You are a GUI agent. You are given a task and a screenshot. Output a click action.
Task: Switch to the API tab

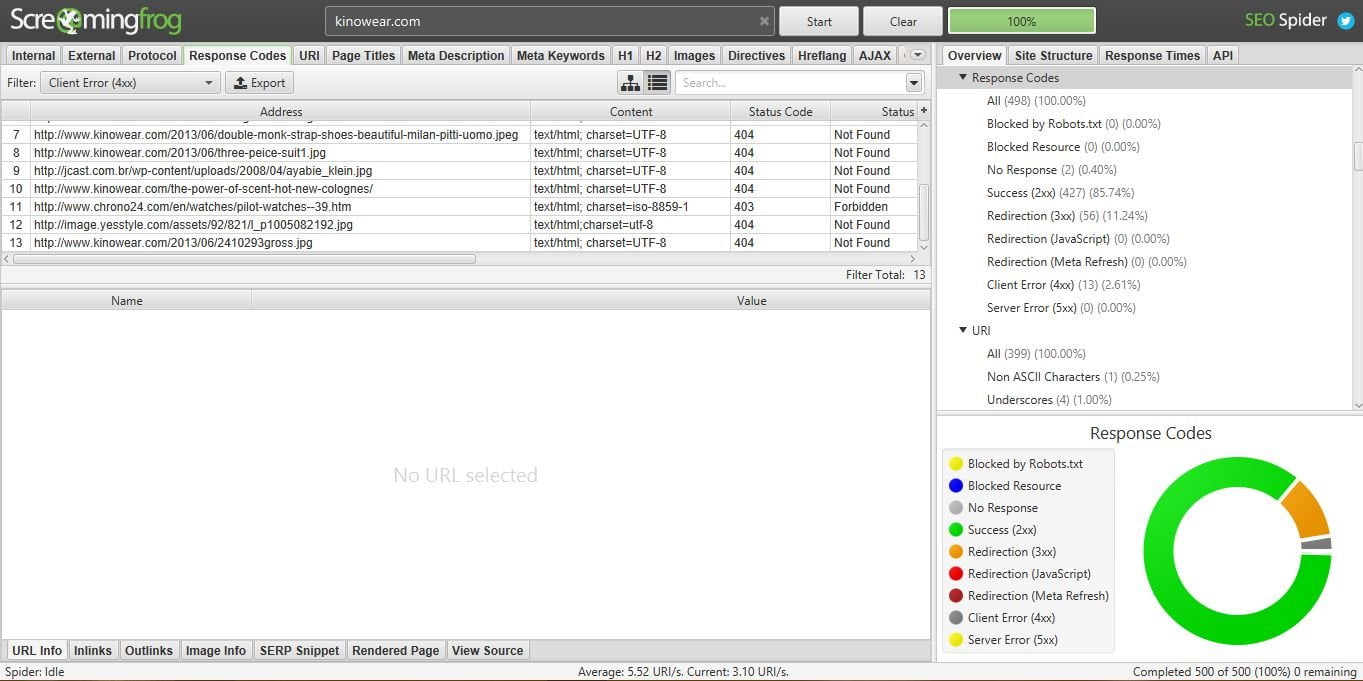(x=1223, y=56)
